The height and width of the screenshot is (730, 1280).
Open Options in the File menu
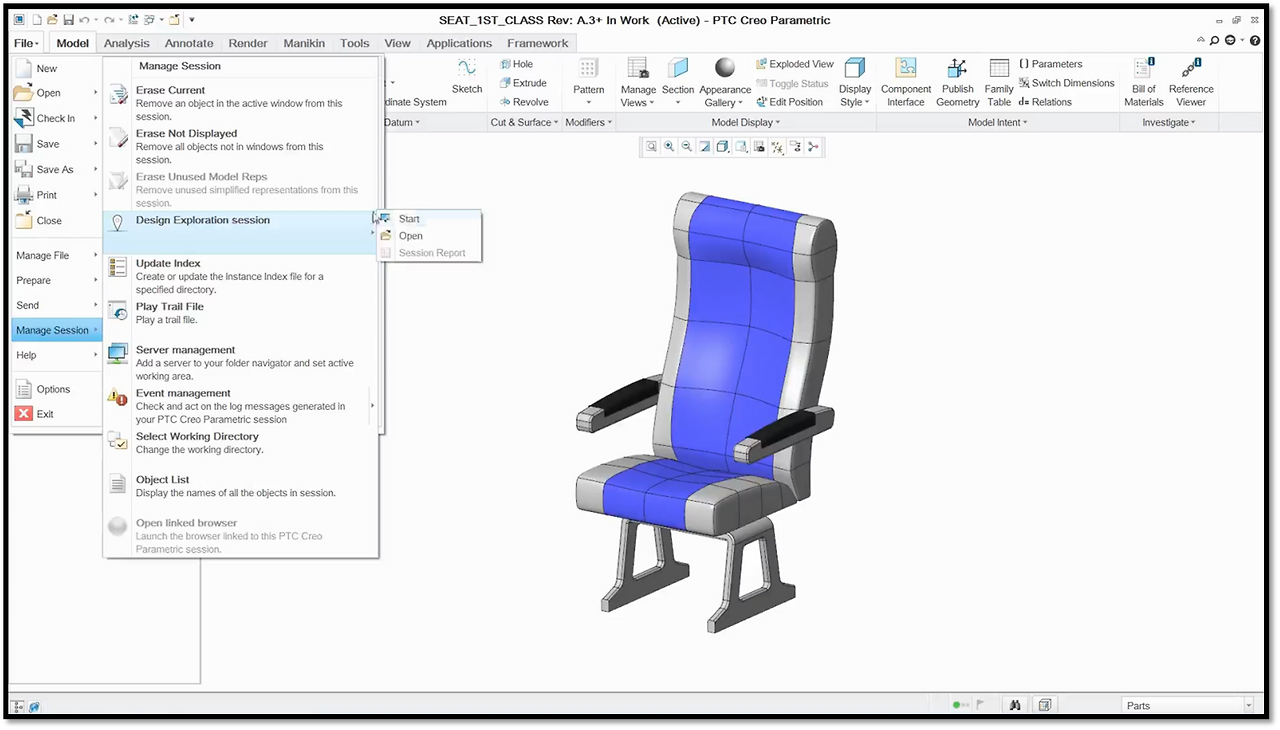tap(56, 389)
